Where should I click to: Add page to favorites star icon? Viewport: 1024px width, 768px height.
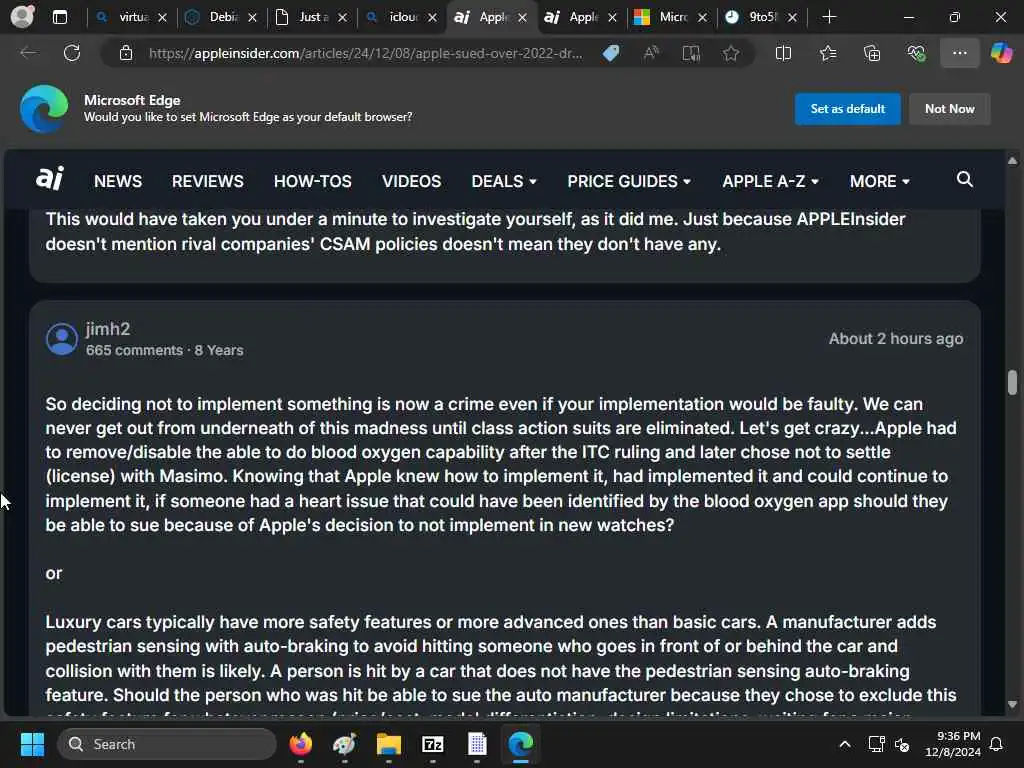tap(731, 53)
